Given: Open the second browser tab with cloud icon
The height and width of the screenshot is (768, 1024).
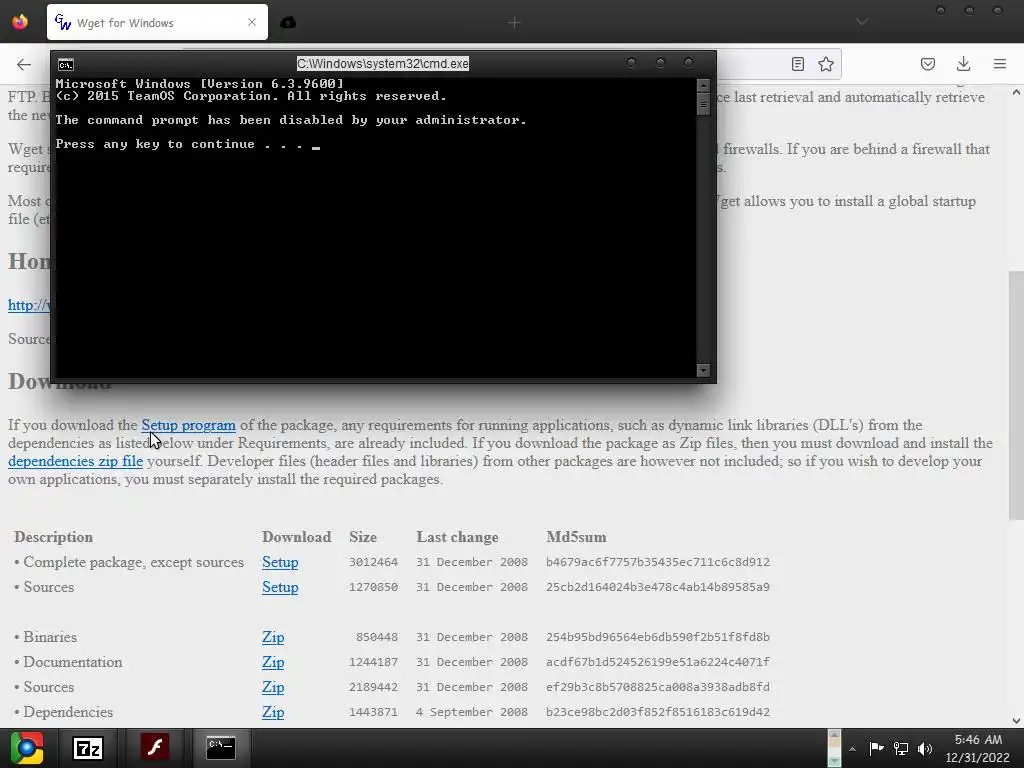Looking at the screenshot, I should tap(288, 23).
